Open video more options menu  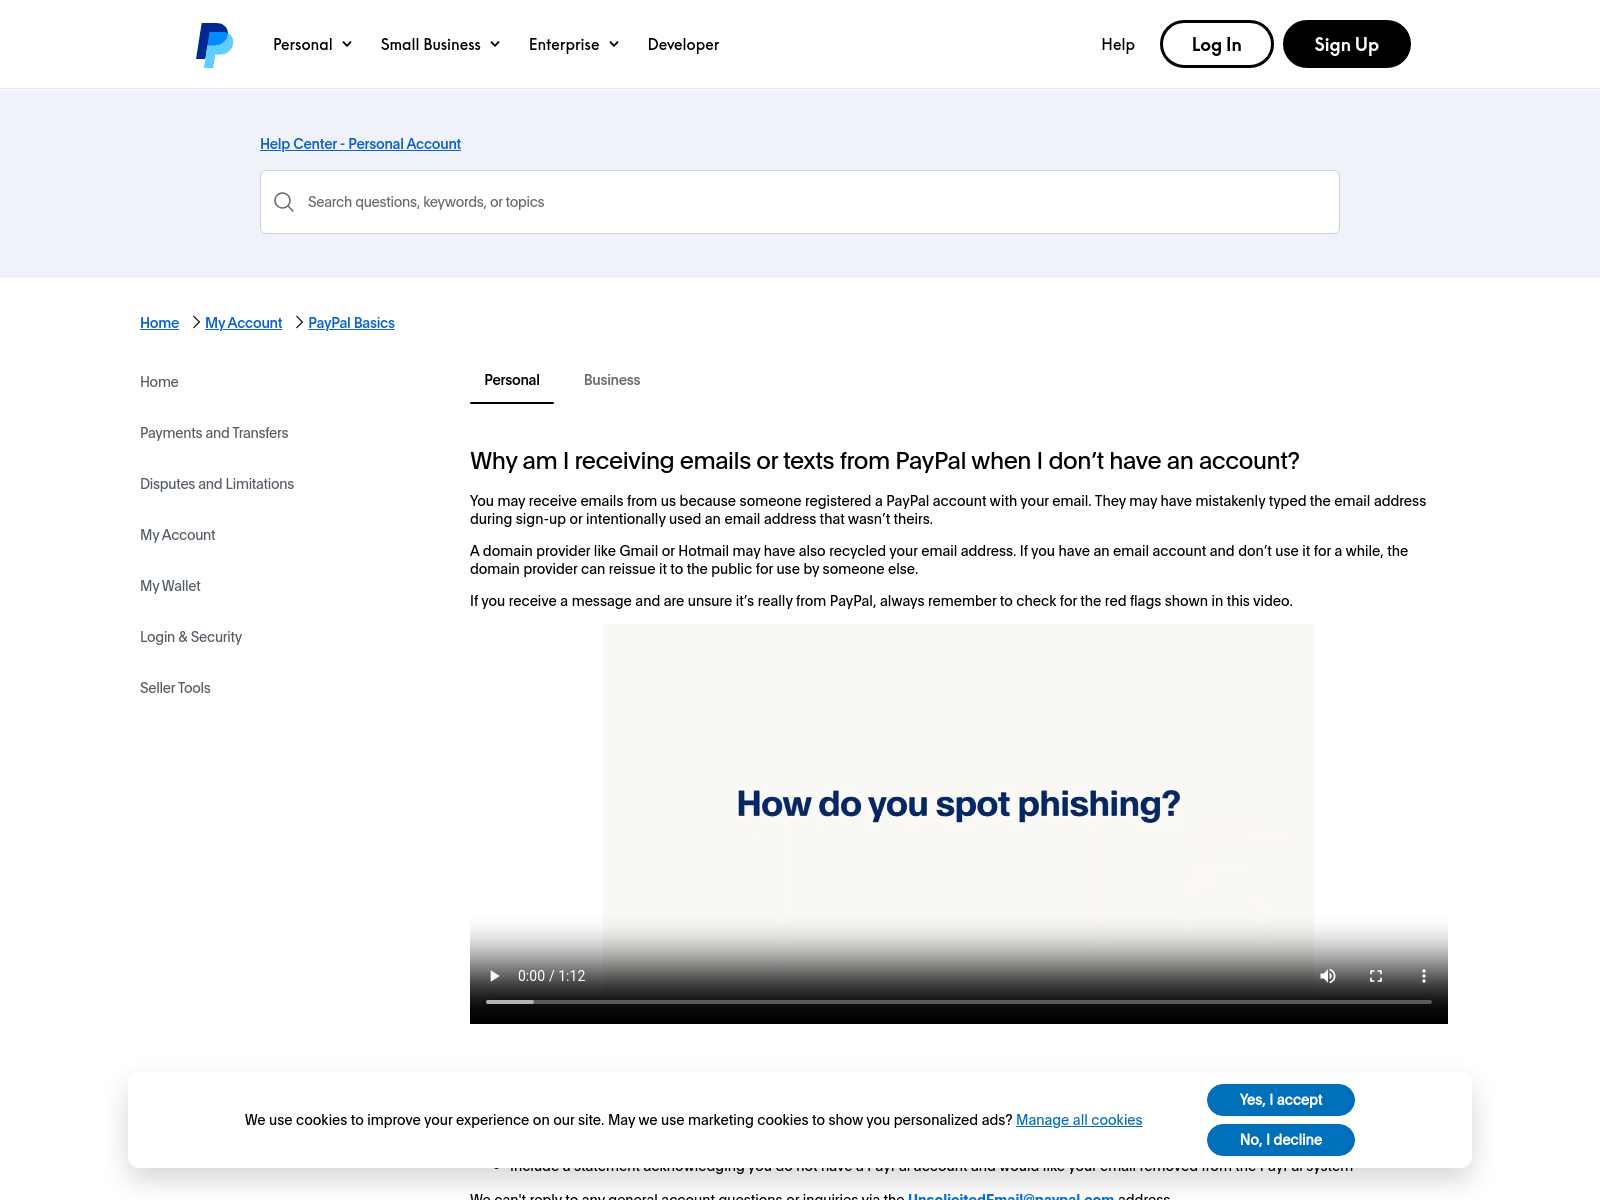point(1424,976)
